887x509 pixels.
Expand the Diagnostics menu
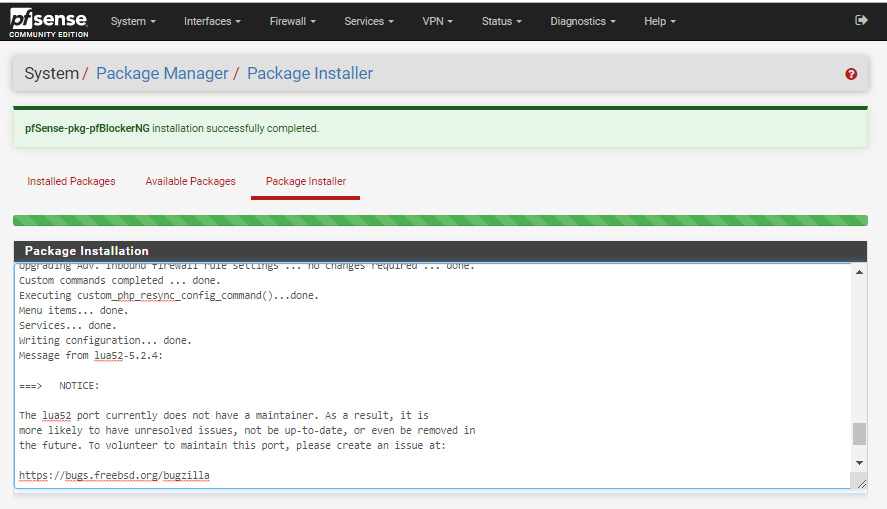(x=583, y=21)
